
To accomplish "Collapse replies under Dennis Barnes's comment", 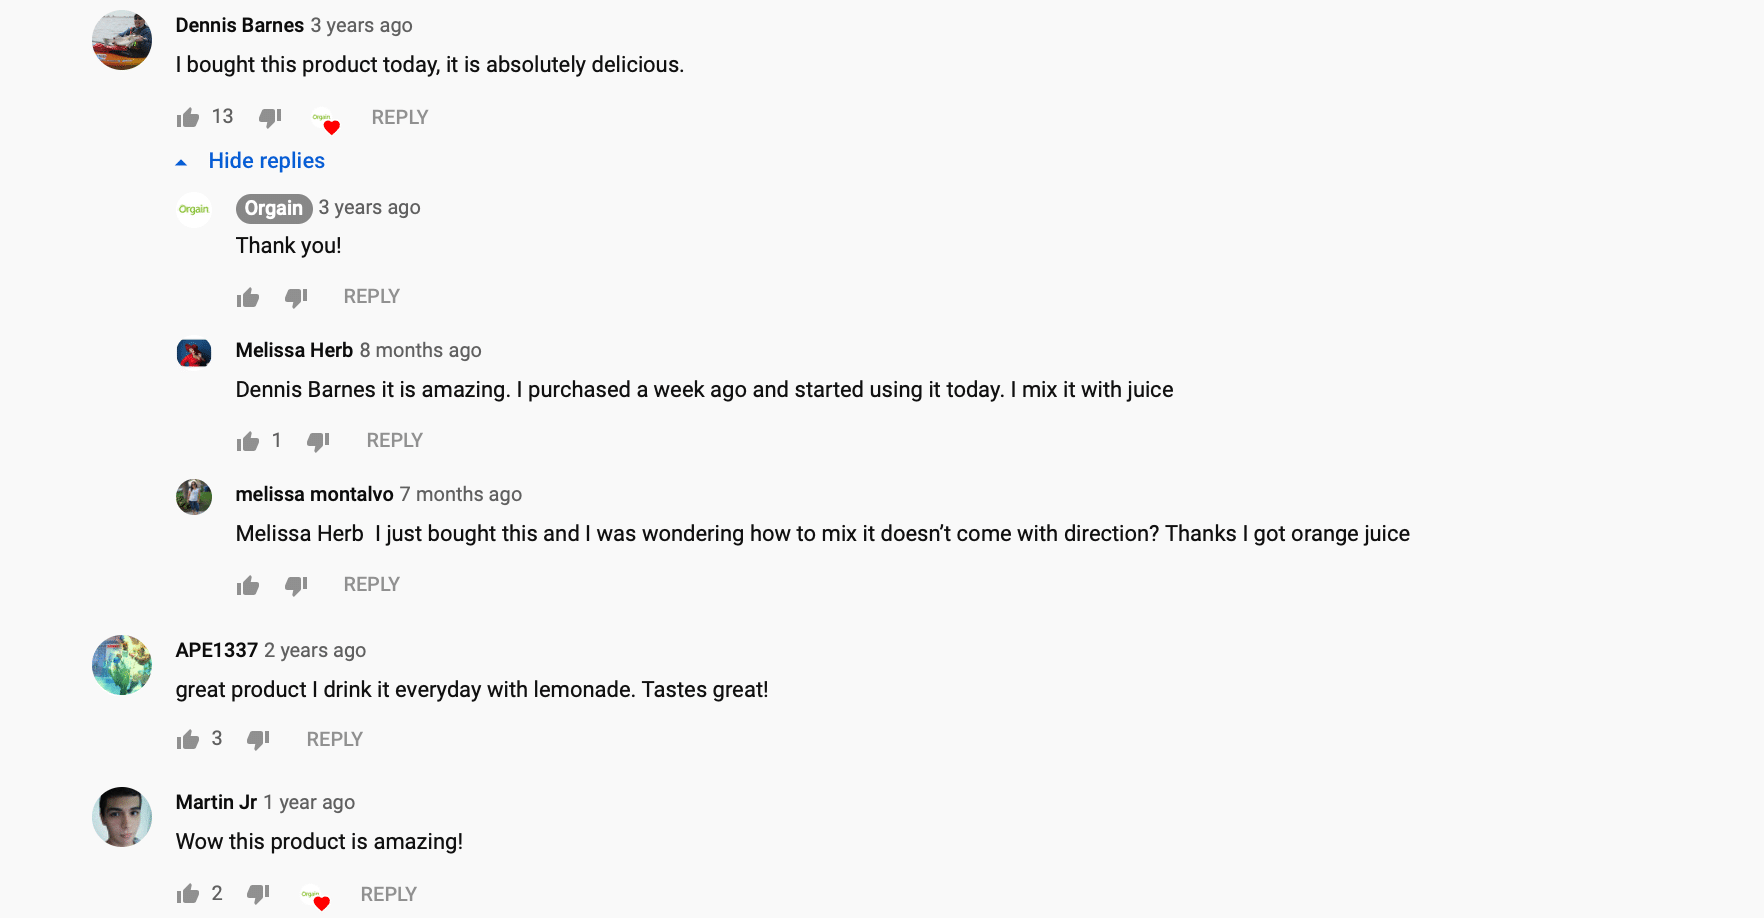I will click(x=265, y=160).
